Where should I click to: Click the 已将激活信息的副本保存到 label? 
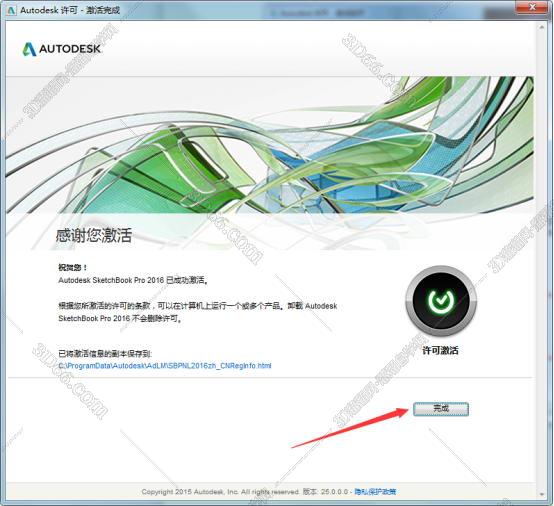tap(105, 353)
